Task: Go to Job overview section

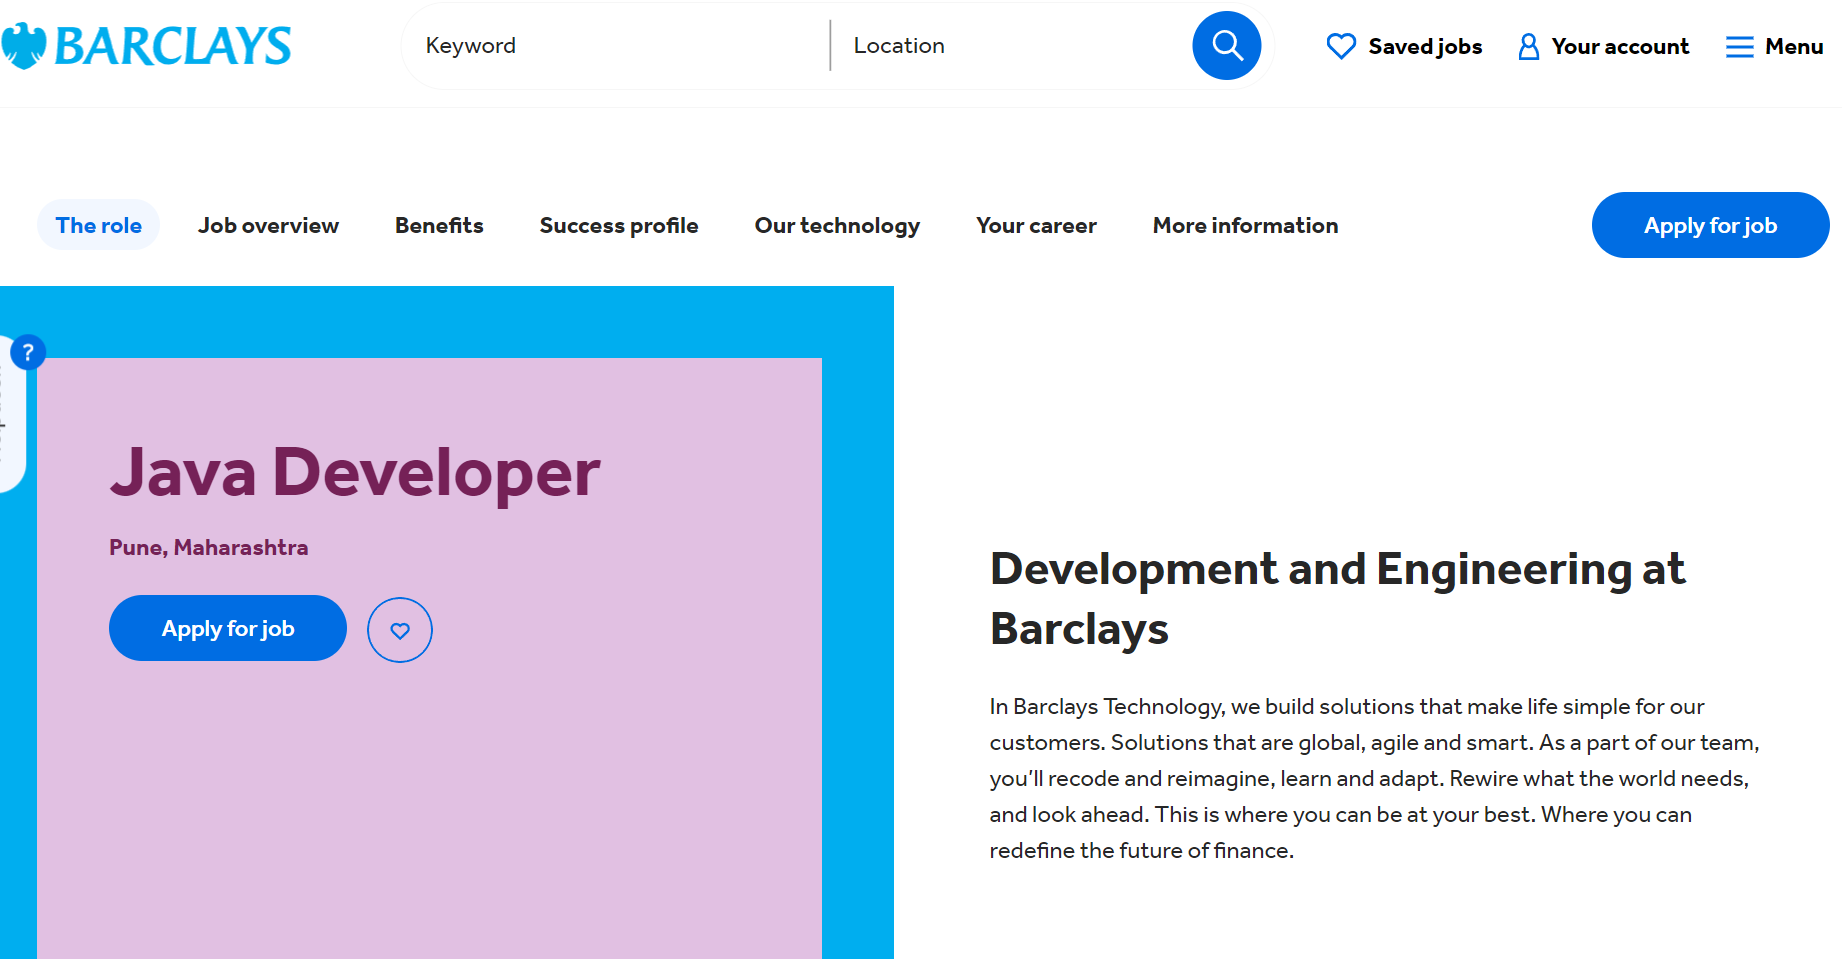Action: [268, 225]
